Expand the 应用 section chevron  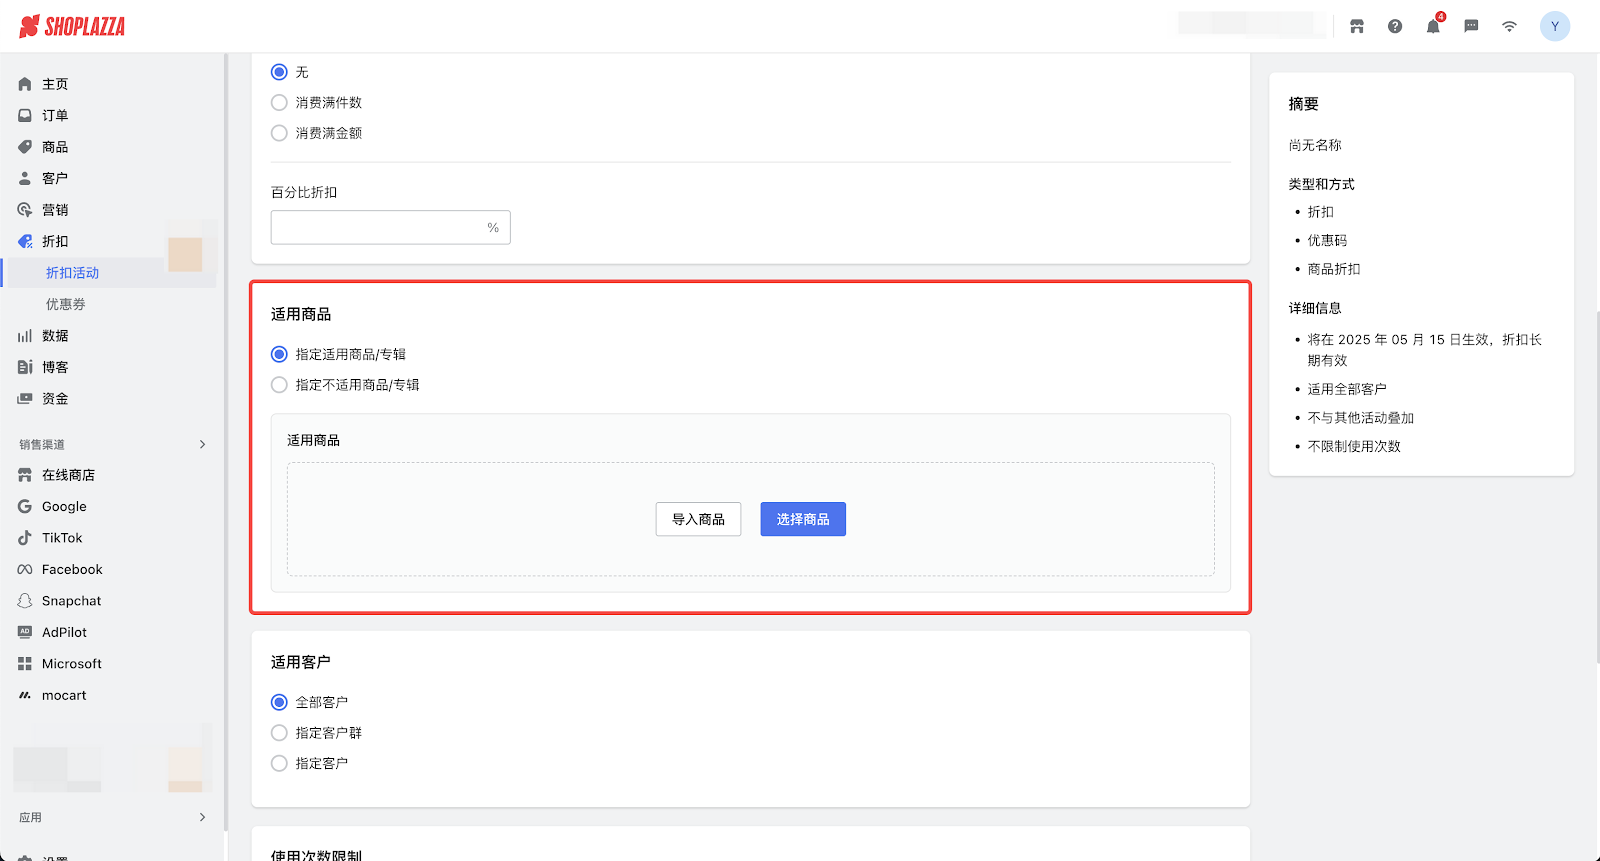(202, 817)
